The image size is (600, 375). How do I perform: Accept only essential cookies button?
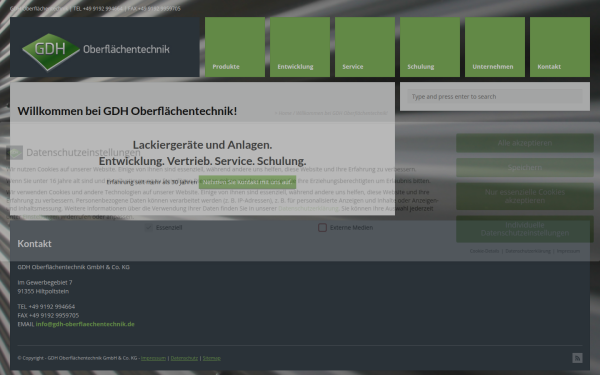(x=525, y=196)
